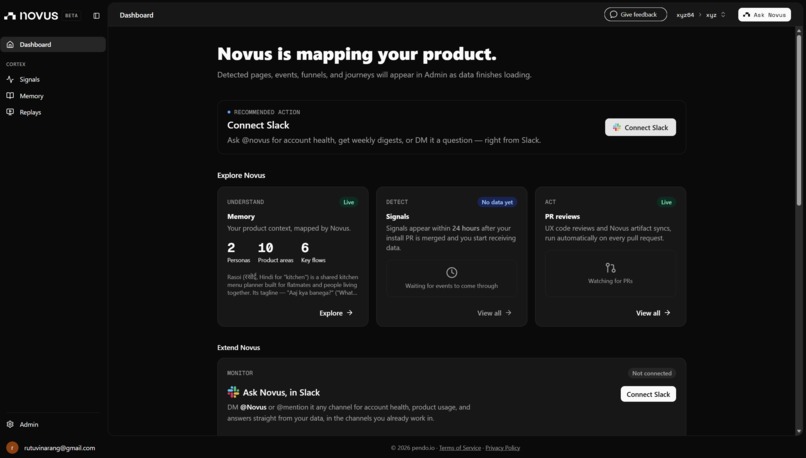Click the Dashboard header title
Image resolution: width=806 pixels, height=458 pixels.
tap(136, 15)
